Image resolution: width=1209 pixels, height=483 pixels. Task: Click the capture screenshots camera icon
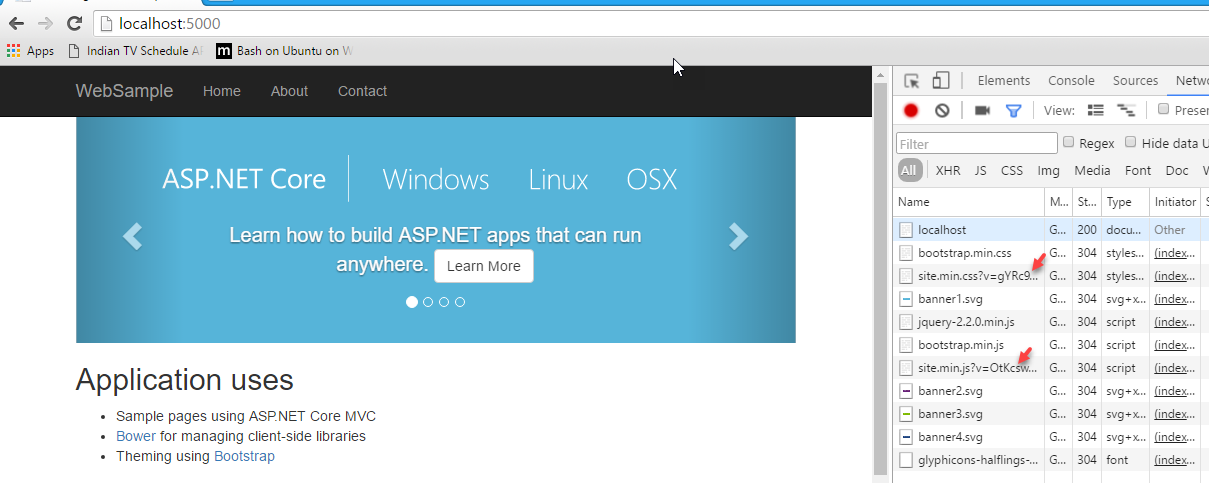click(982, 111)
